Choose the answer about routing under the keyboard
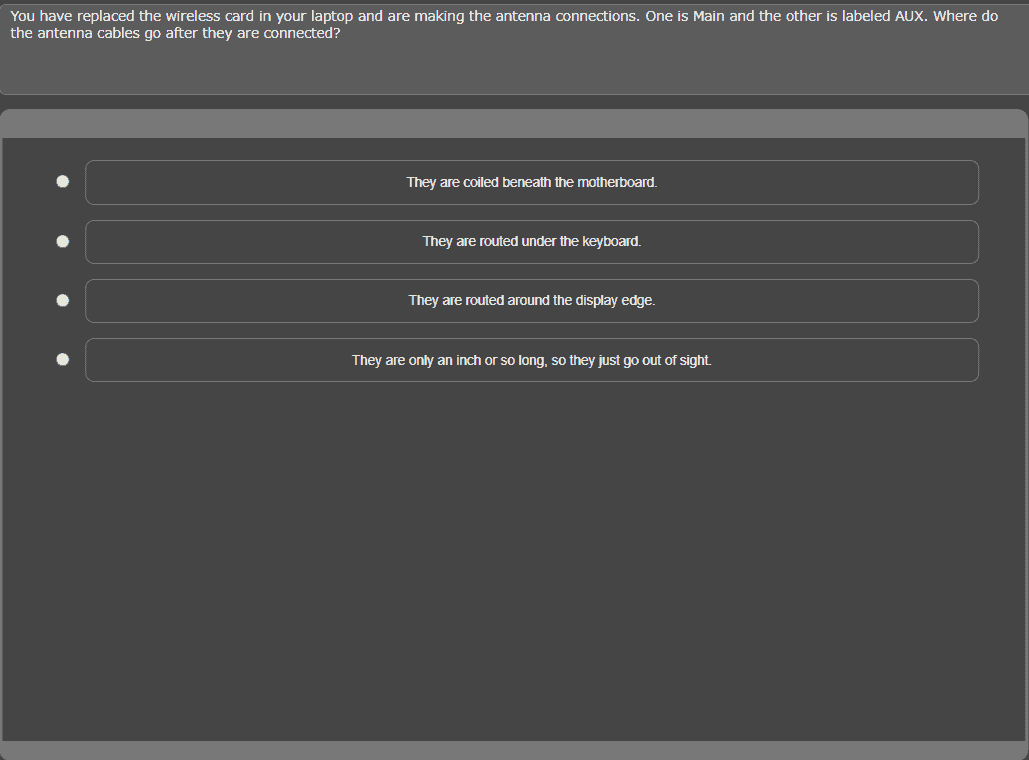Image resolution: width=1029 pixels, height=760 pixels. click(x=531, y=242)
